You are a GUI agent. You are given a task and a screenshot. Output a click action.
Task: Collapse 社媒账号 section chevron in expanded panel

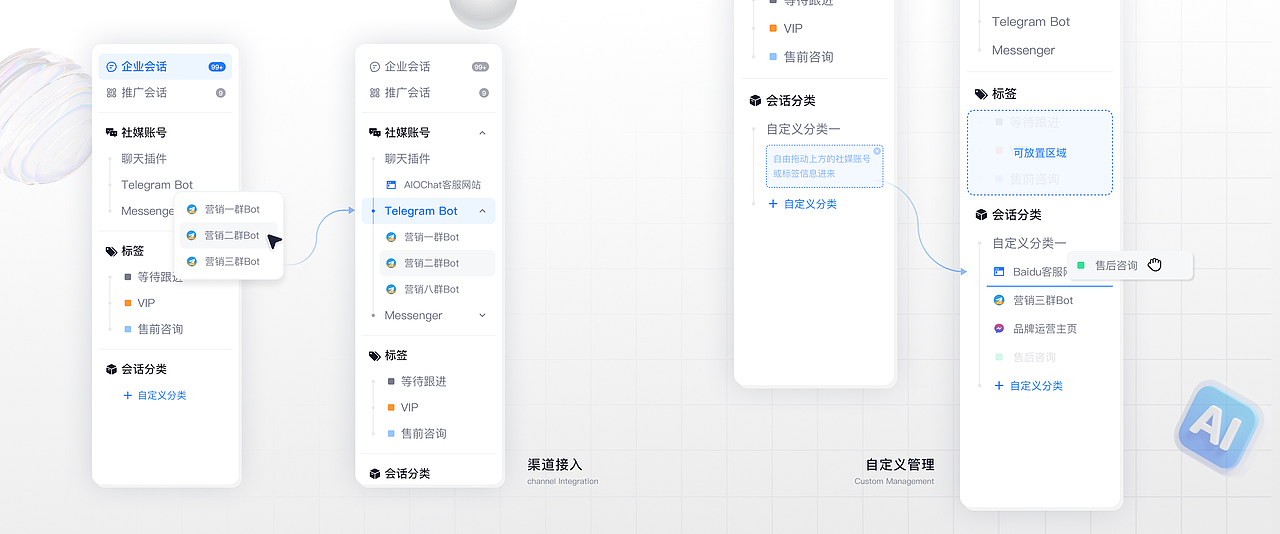click(x=483, y=133)
